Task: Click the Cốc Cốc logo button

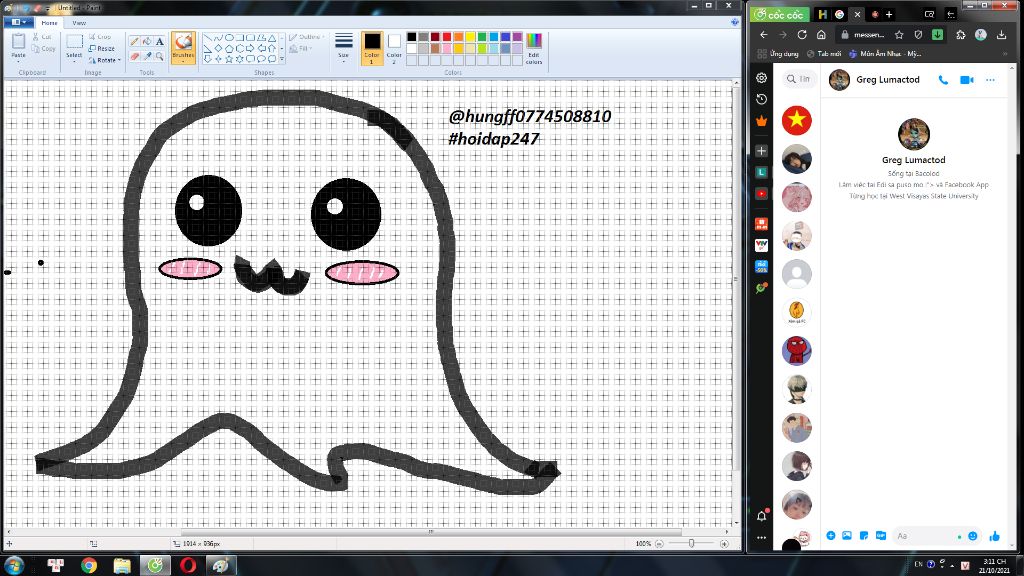Action: pyautogui.click(x=779, y=14)
